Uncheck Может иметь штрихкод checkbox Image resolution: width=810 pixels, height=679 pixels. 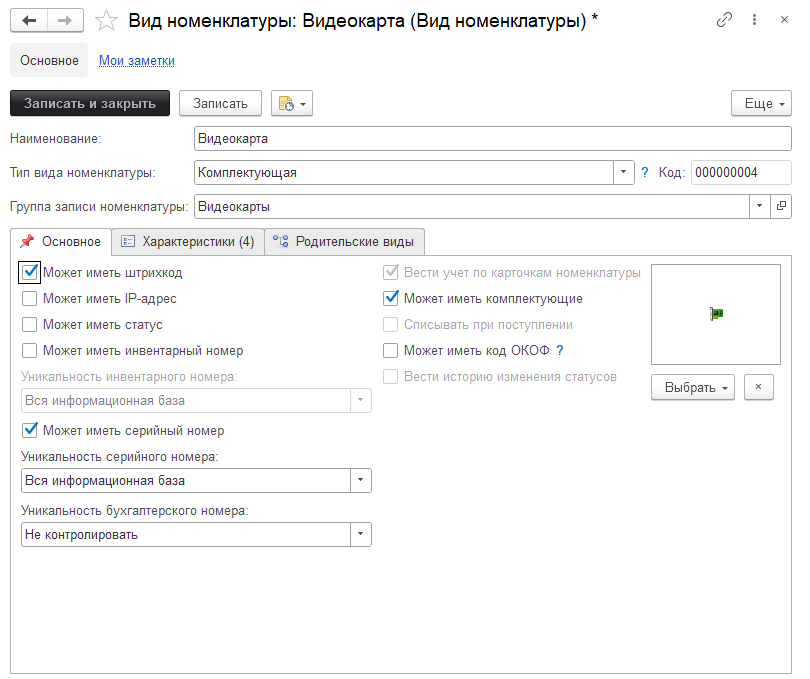pos(30,272)
